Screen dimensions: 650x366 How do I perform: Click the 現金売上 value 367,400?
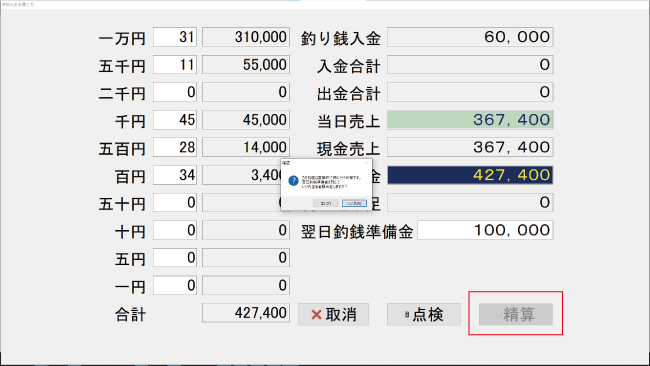tap(470, 147)
